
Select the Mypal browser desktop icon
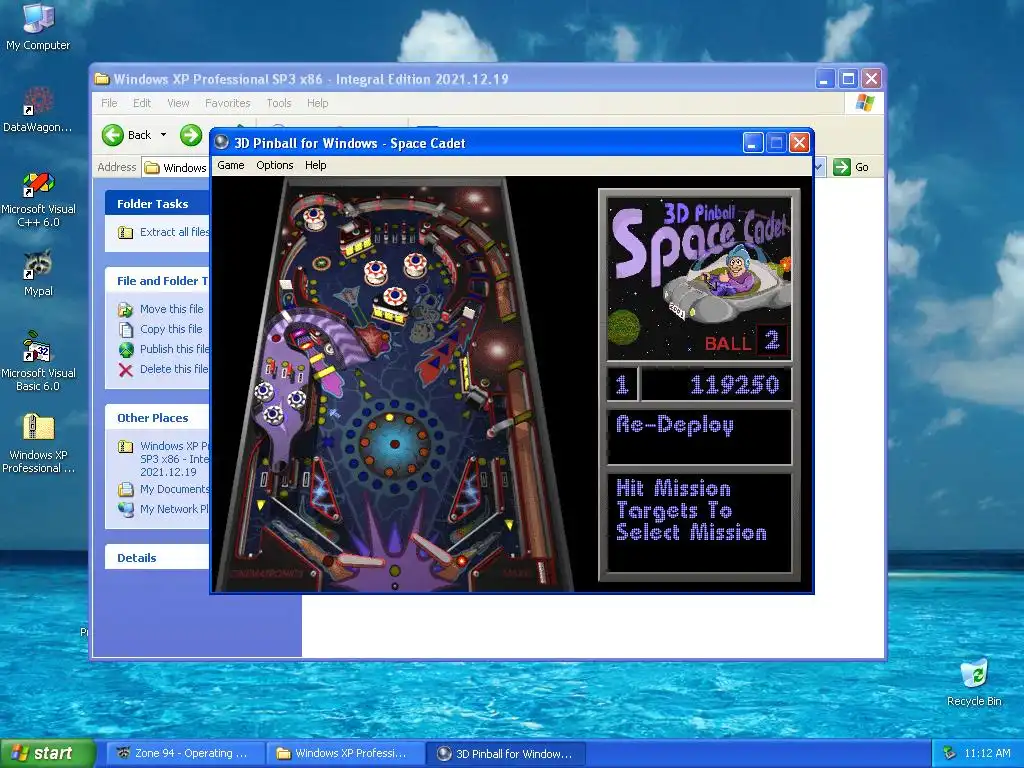(38, 273)
